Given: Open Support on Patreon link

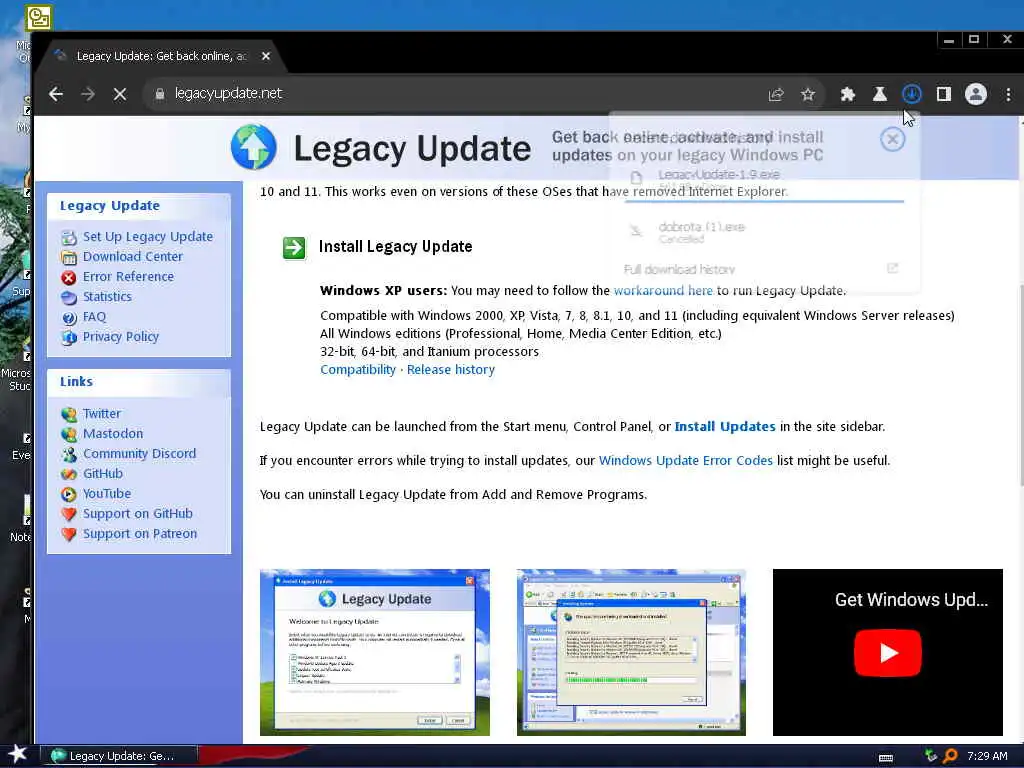Looking at the screenshot, I should point(140,534).
